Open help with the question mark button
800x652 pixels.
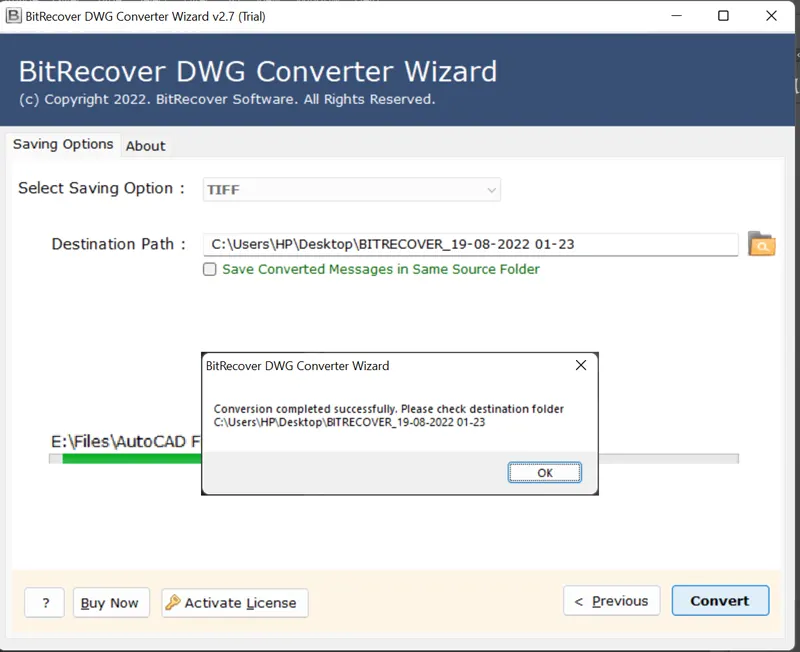(45, 602)
